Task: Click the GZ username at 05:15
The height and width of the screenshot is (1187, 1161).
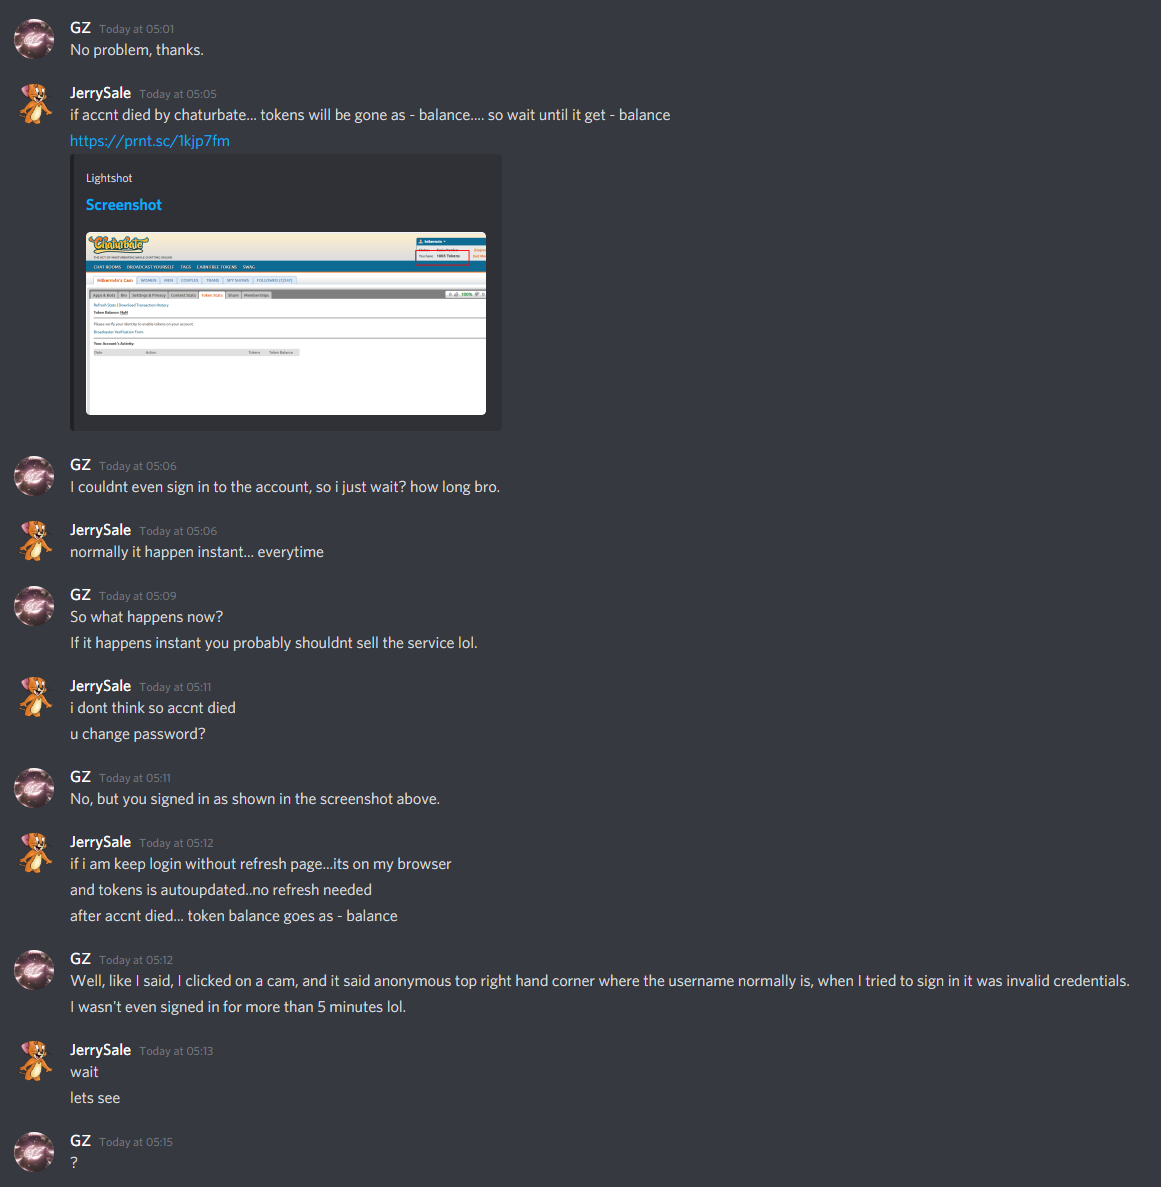Action: point(80,1141)
